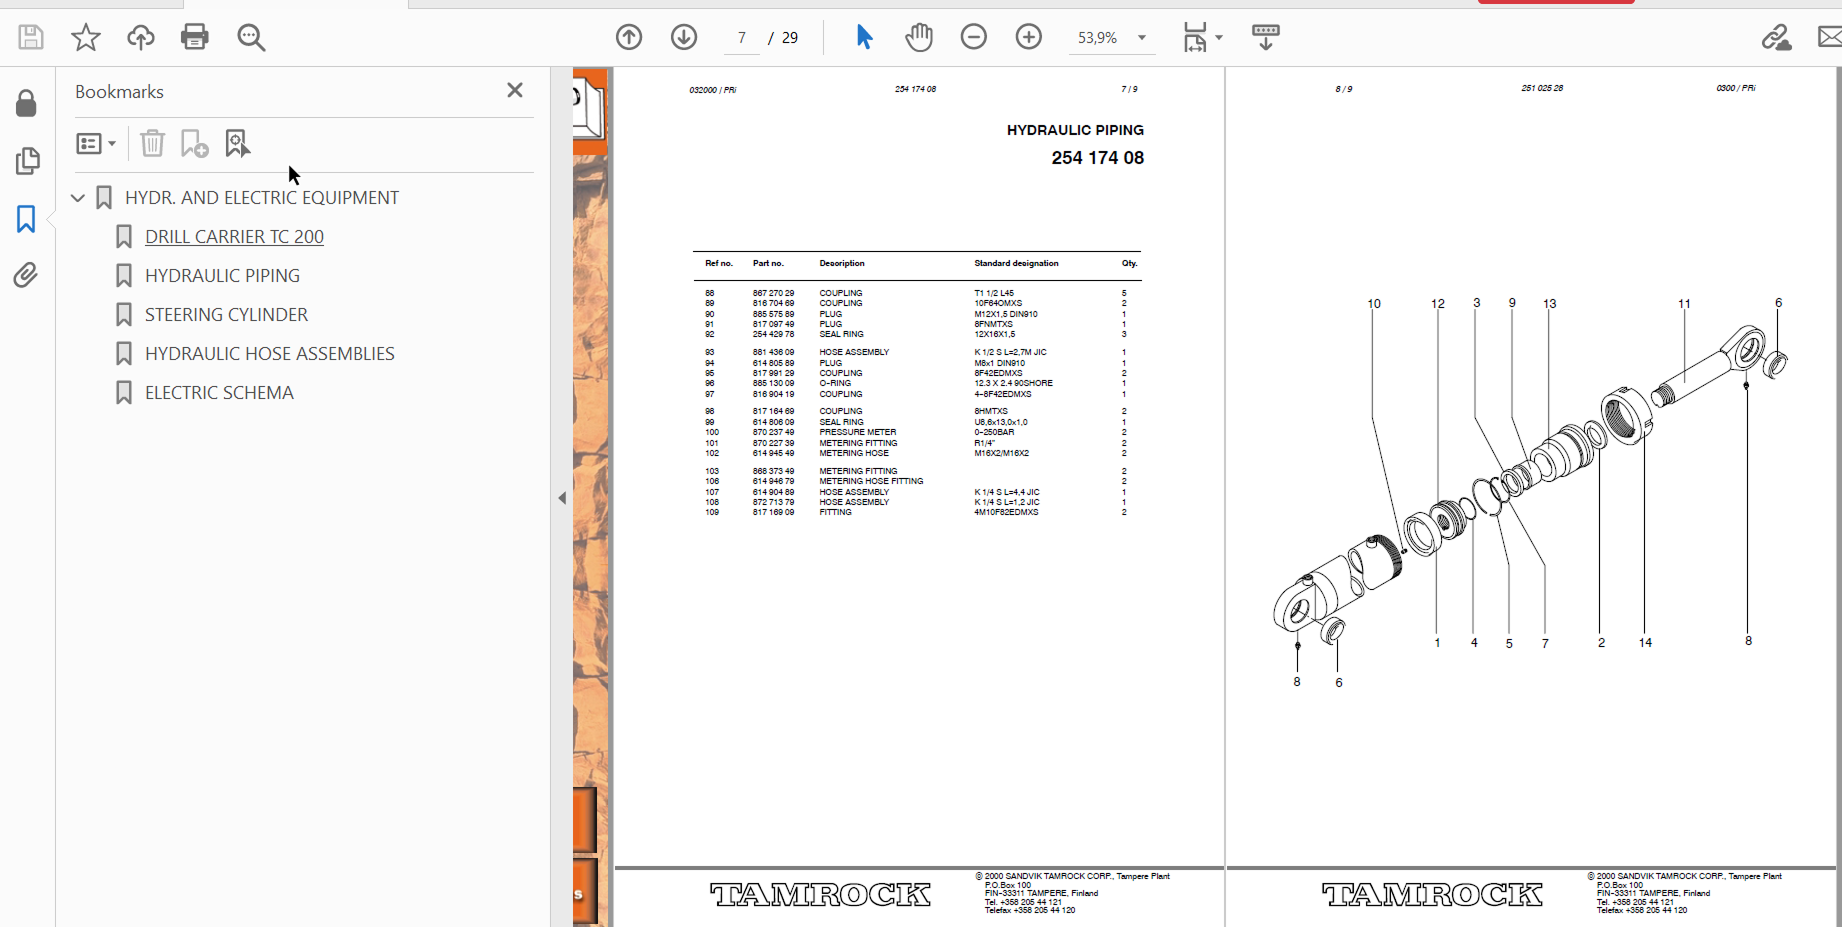Viewport: 1842px width, 927px height.
Task: Click the 254 174 08 document number heading
Action: 1098,158
